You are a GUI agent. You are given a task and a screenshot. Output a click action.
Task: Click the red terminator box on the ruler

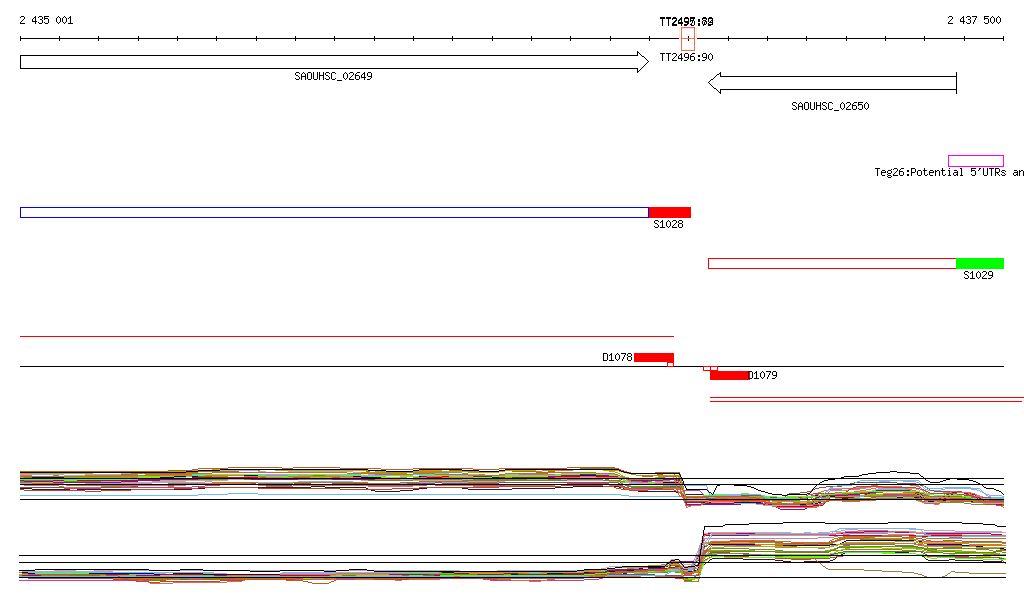click(688, 38)
